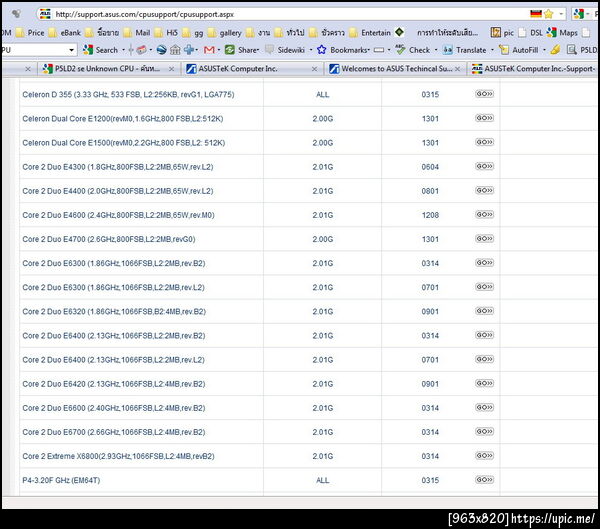Image resolution: width=600 pixels, height=529 pixels.
Task: Select BIOS version 1208 in E4600 row
Action: pos(430,215)
